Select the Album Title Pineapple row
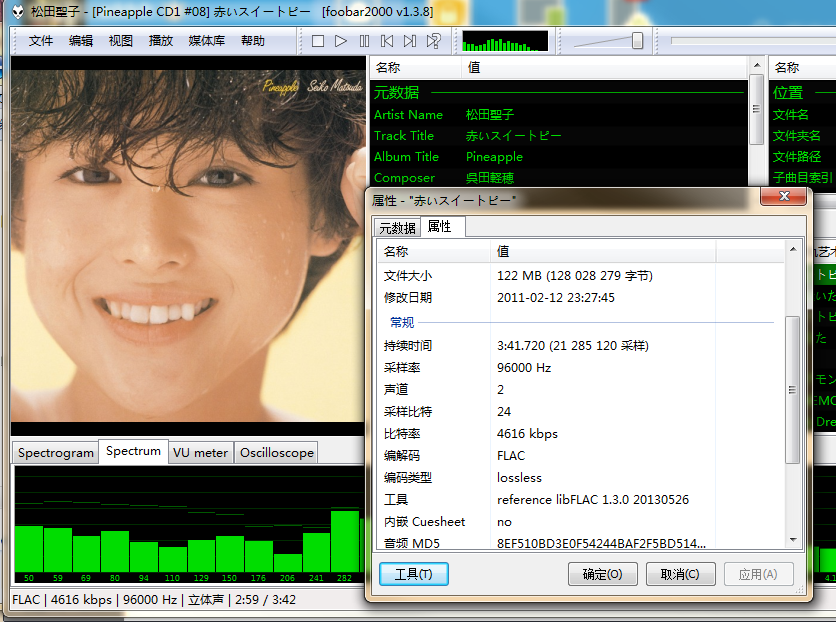The image size is (836, 622). click(x=559, y=157)
